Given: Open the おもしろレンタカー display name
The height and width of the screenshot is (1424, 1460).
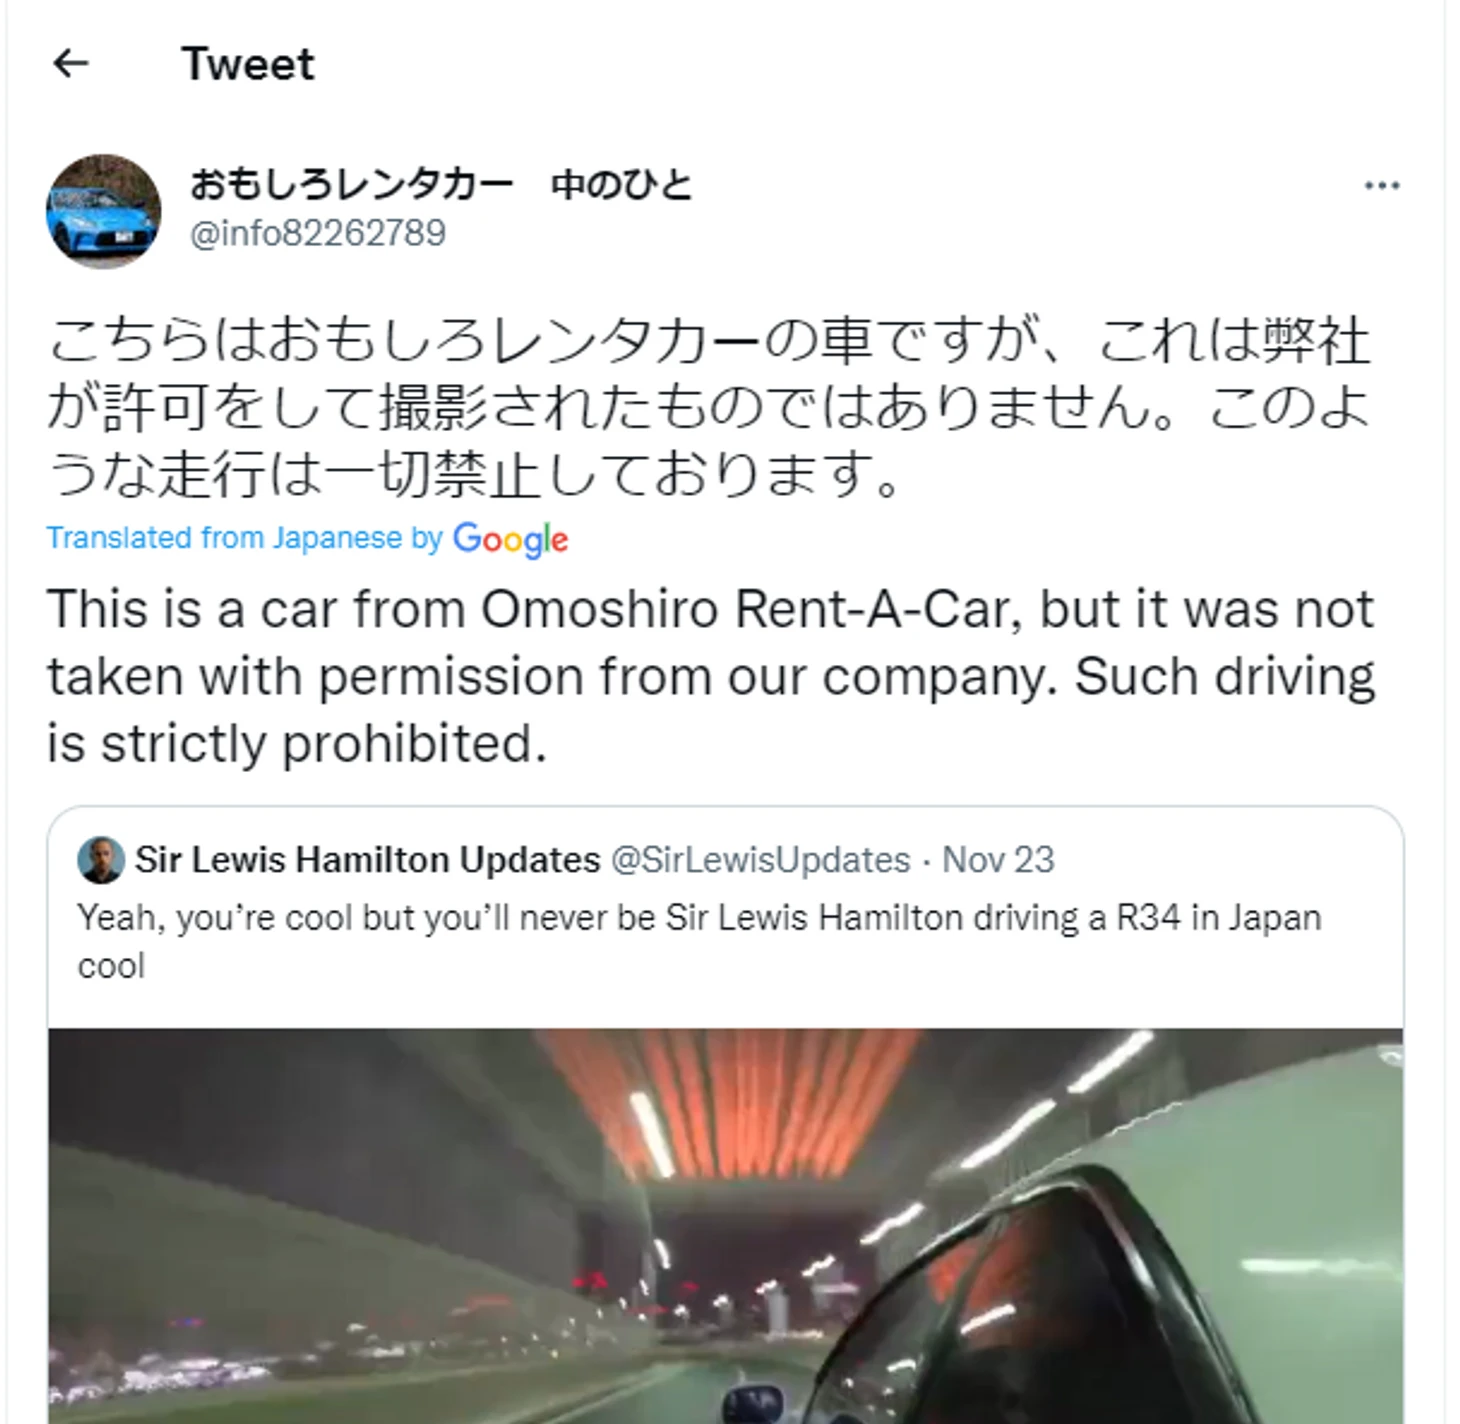Looking at the screenshot, I should coord(351,185).
